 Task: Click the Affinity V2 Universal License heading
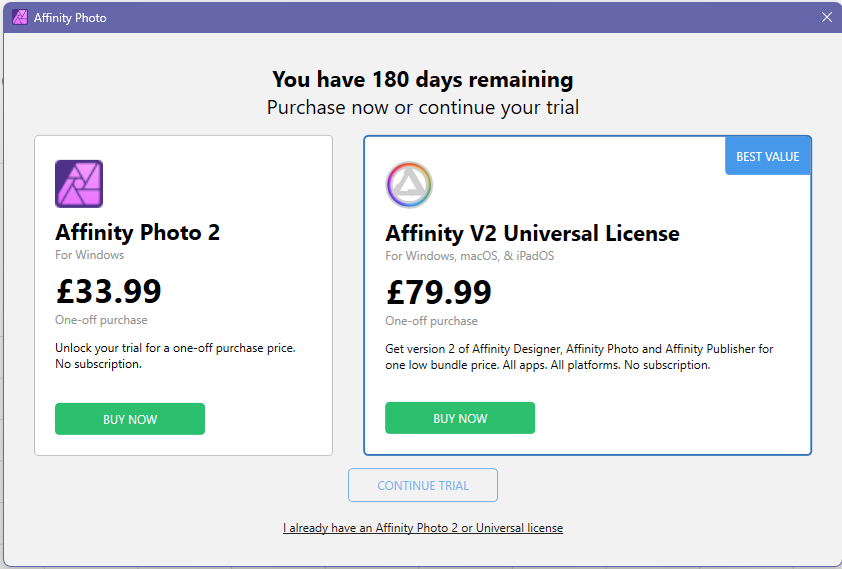[x=532, y=234]
